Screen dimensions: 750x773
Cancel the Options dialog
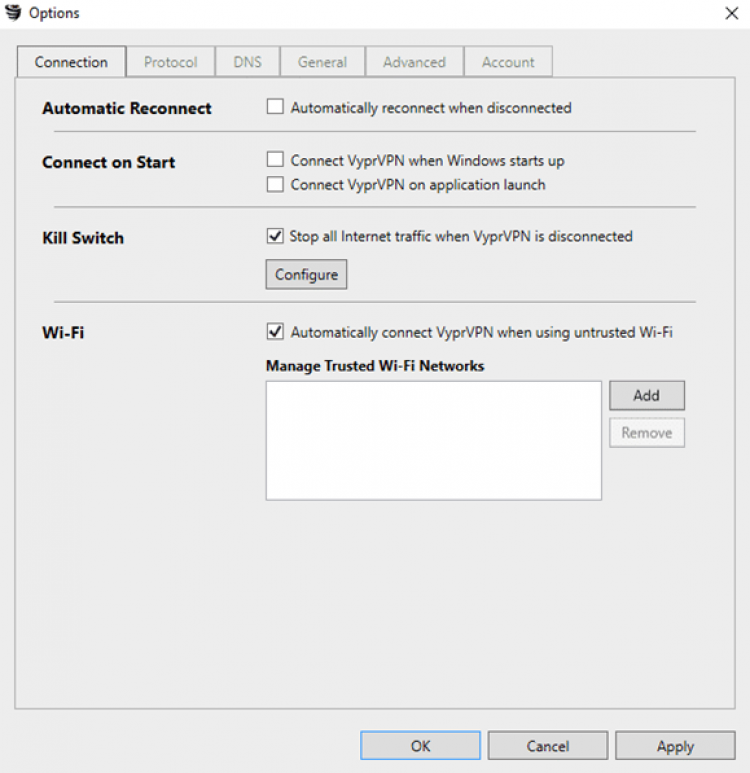548,745
